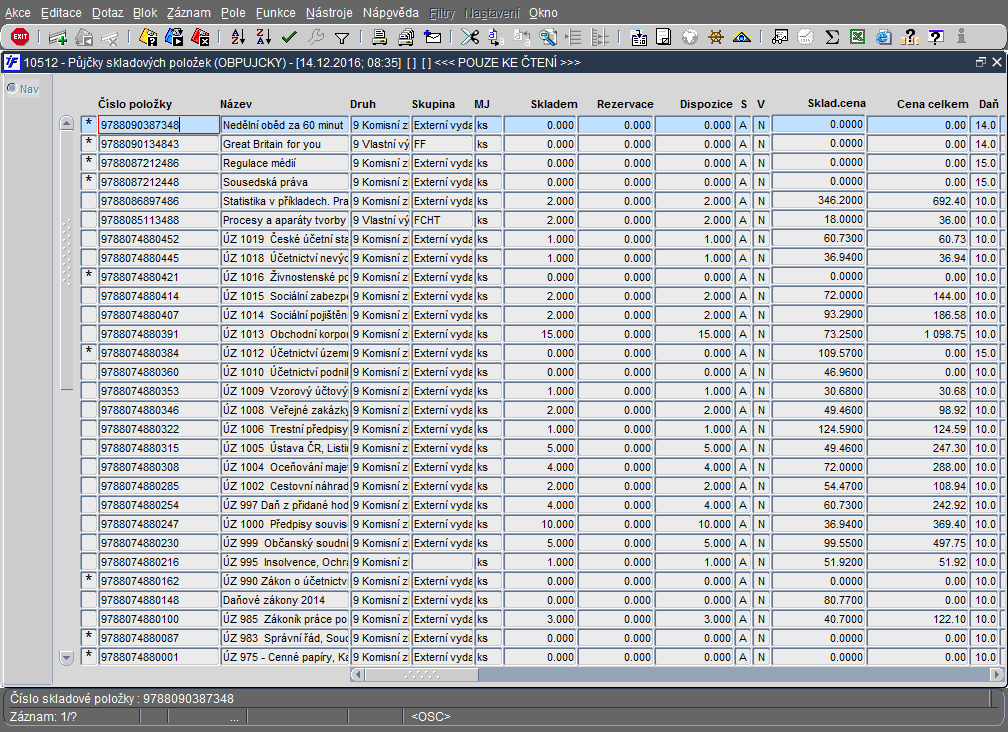Image resolution: width=1008 pixels, height=732 pixels.
Task: Click the magnifying glass search icon
Action: 548,37
